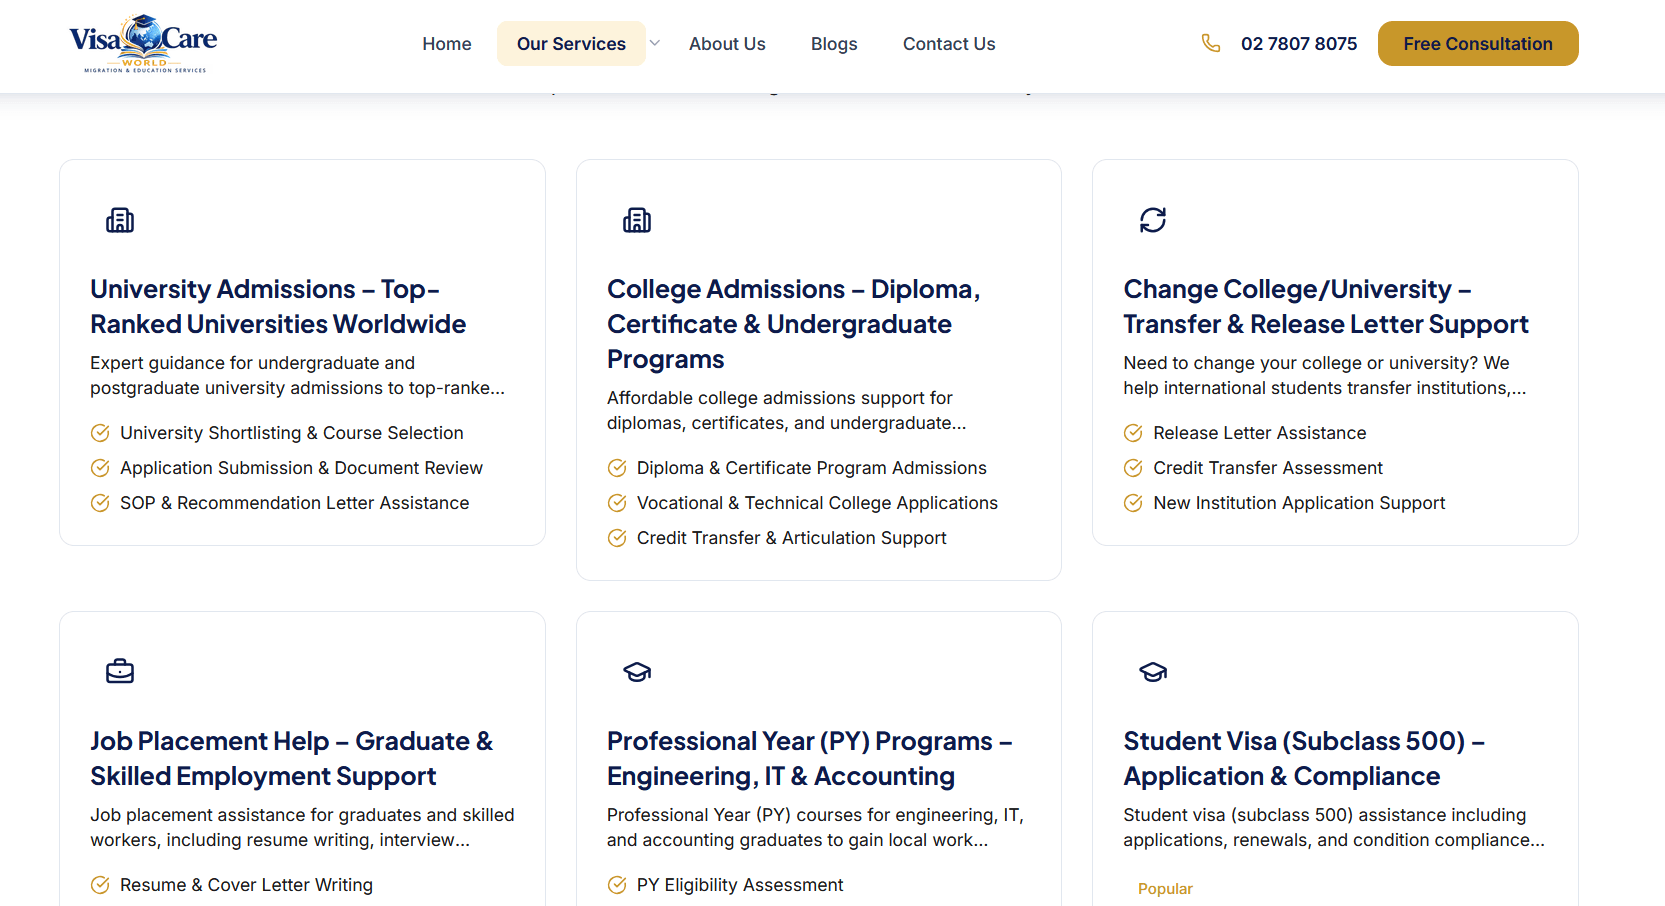Viewport: 1665px width, 906px height.
Task: Open Job Placement Help – Graduate heading
Action: (292, 759)
